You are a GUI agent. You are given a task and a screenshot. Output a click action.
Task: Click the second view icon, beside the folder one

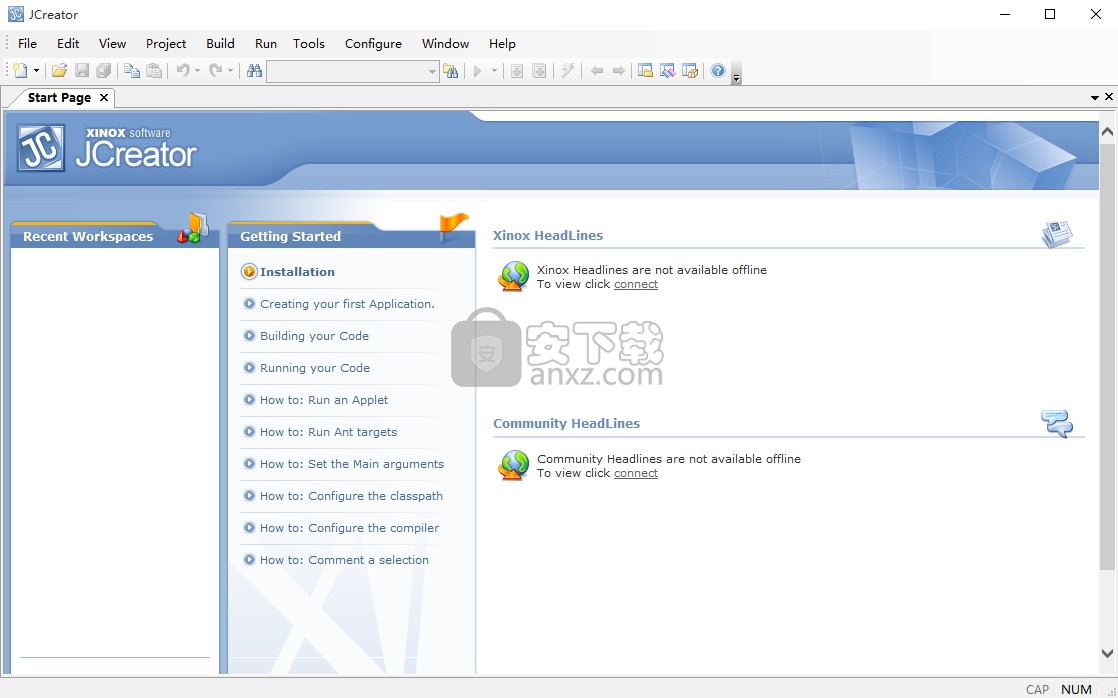click(x=667, y=71)
